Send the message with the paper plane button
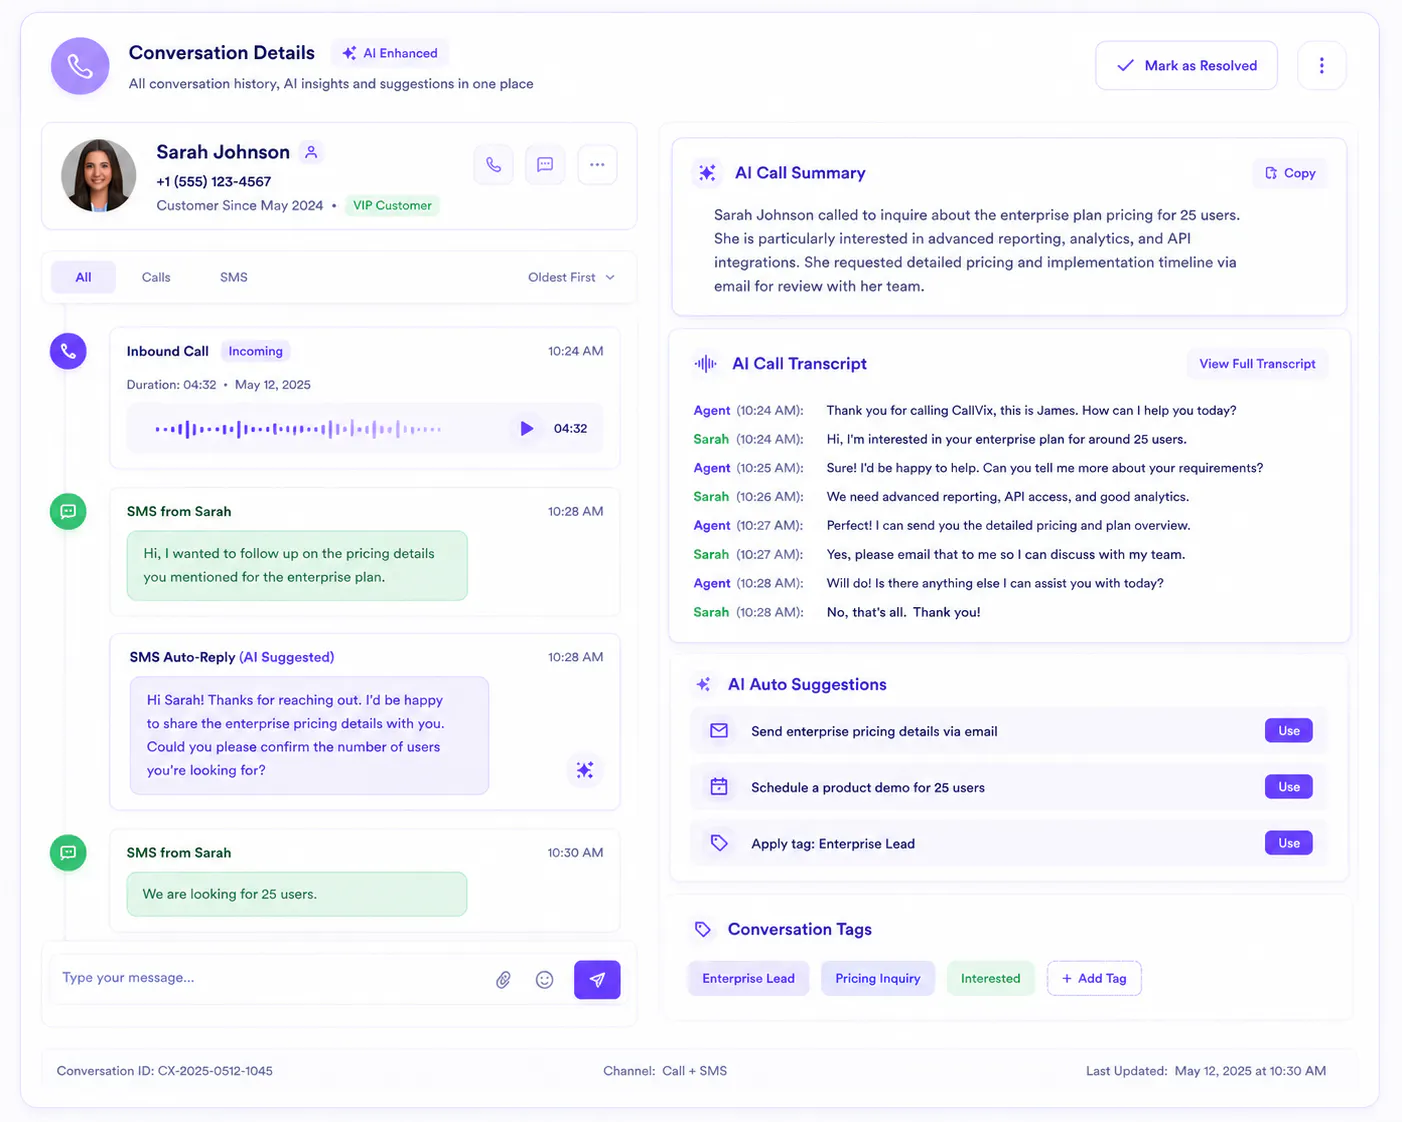This screenshot has height=1122, width=1402. pyautogui.click(x=597, y=980)
